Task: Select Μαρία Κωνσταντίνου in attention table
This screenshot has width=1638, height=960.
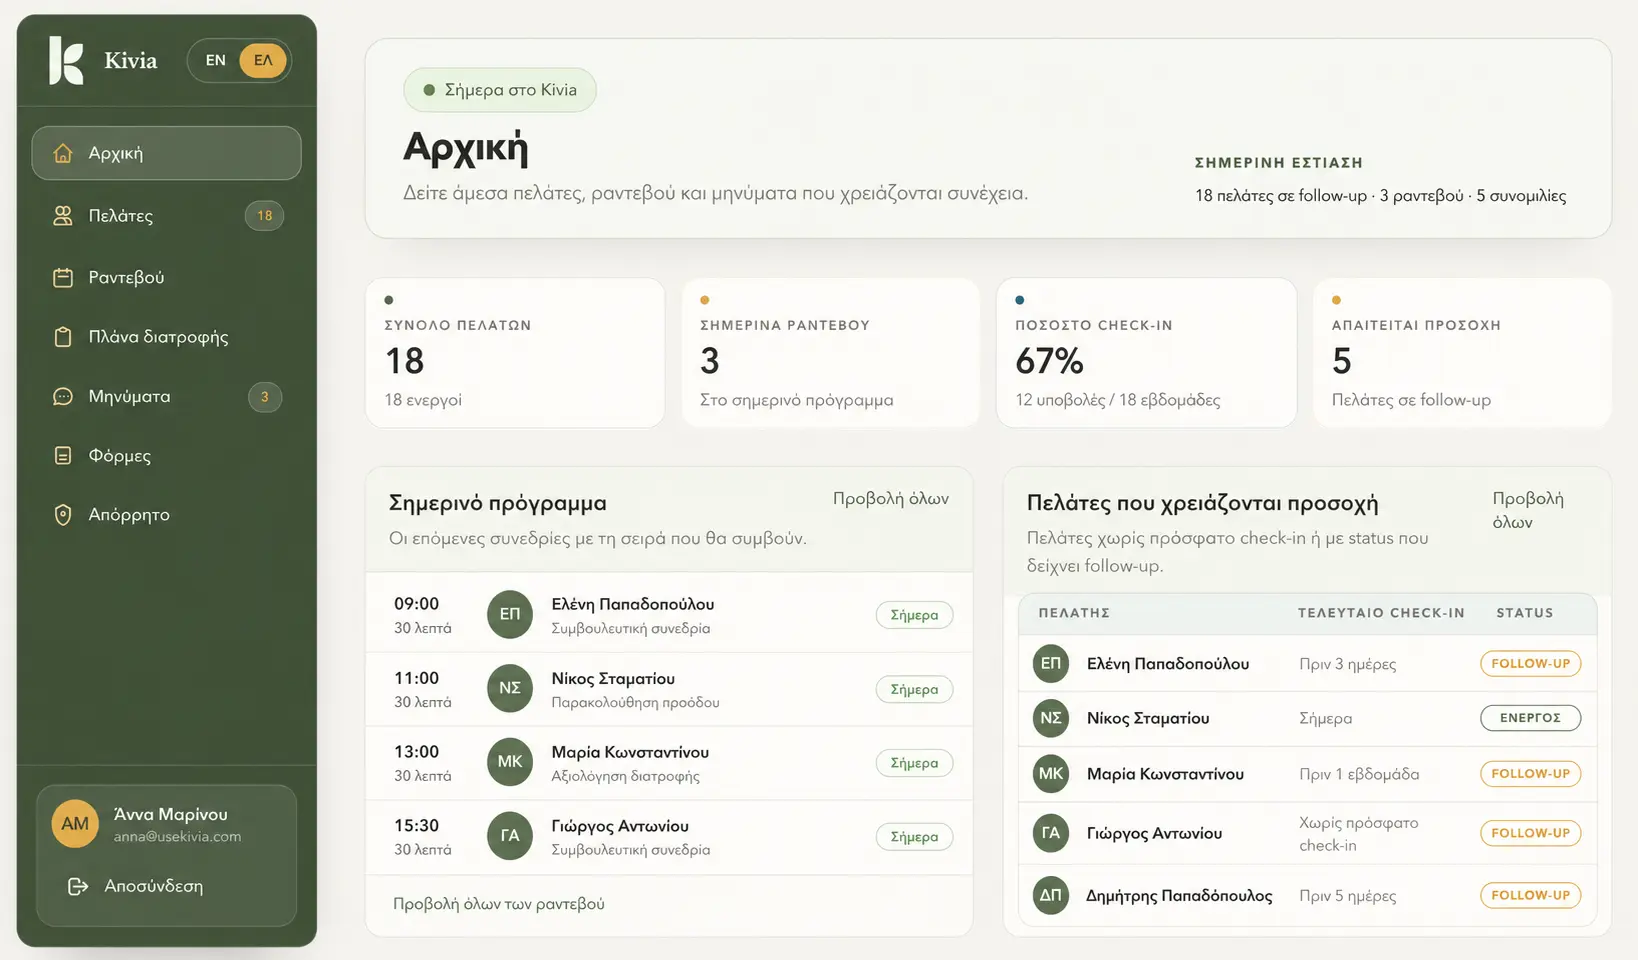Action: tap(1165, 774)
